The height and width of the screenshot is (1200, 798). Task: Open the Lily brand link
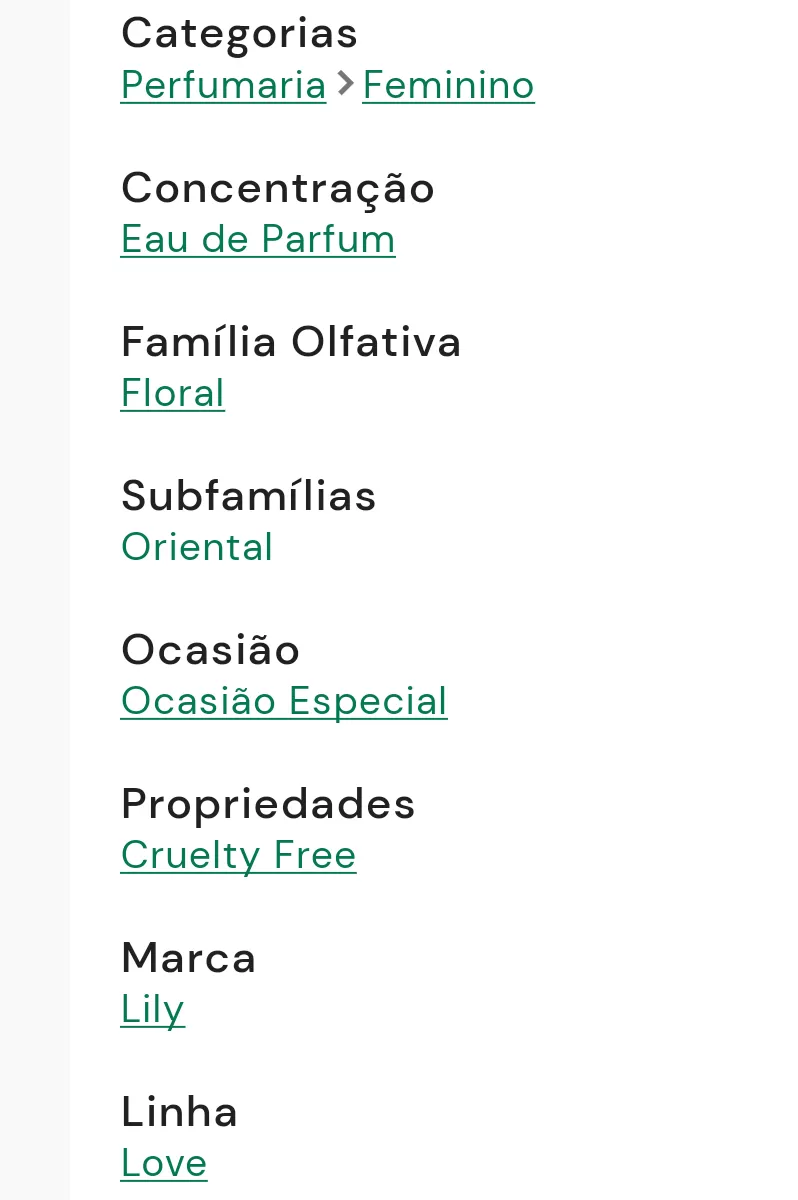[x=153, y=1010]
